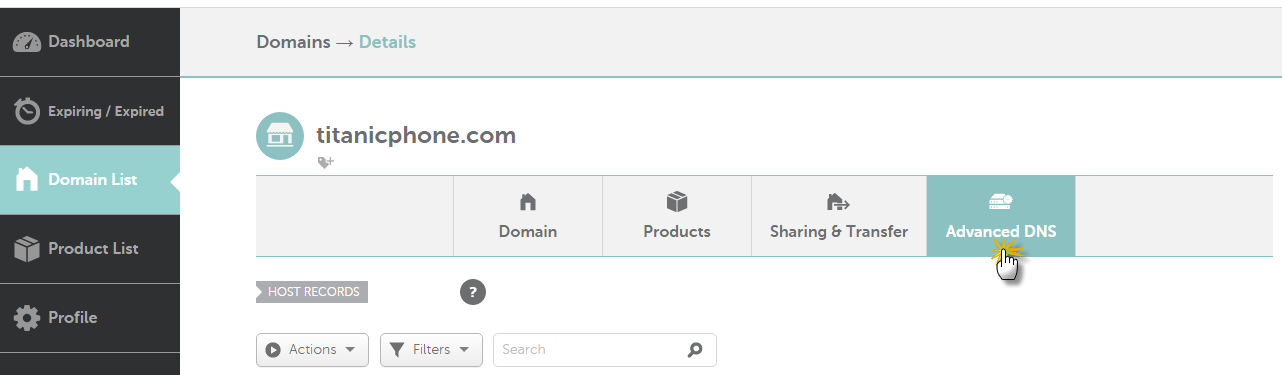Go to Domains breadcrumb link
The width and height of the screenshot is (1282, 375).
point(293,42)
